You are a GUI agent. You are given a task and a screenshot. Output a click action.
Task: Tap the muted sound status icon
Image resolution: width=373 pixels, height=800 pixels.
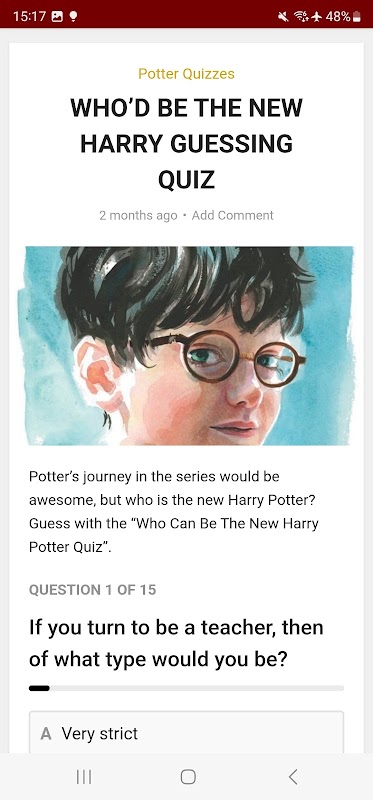point(283,17)
